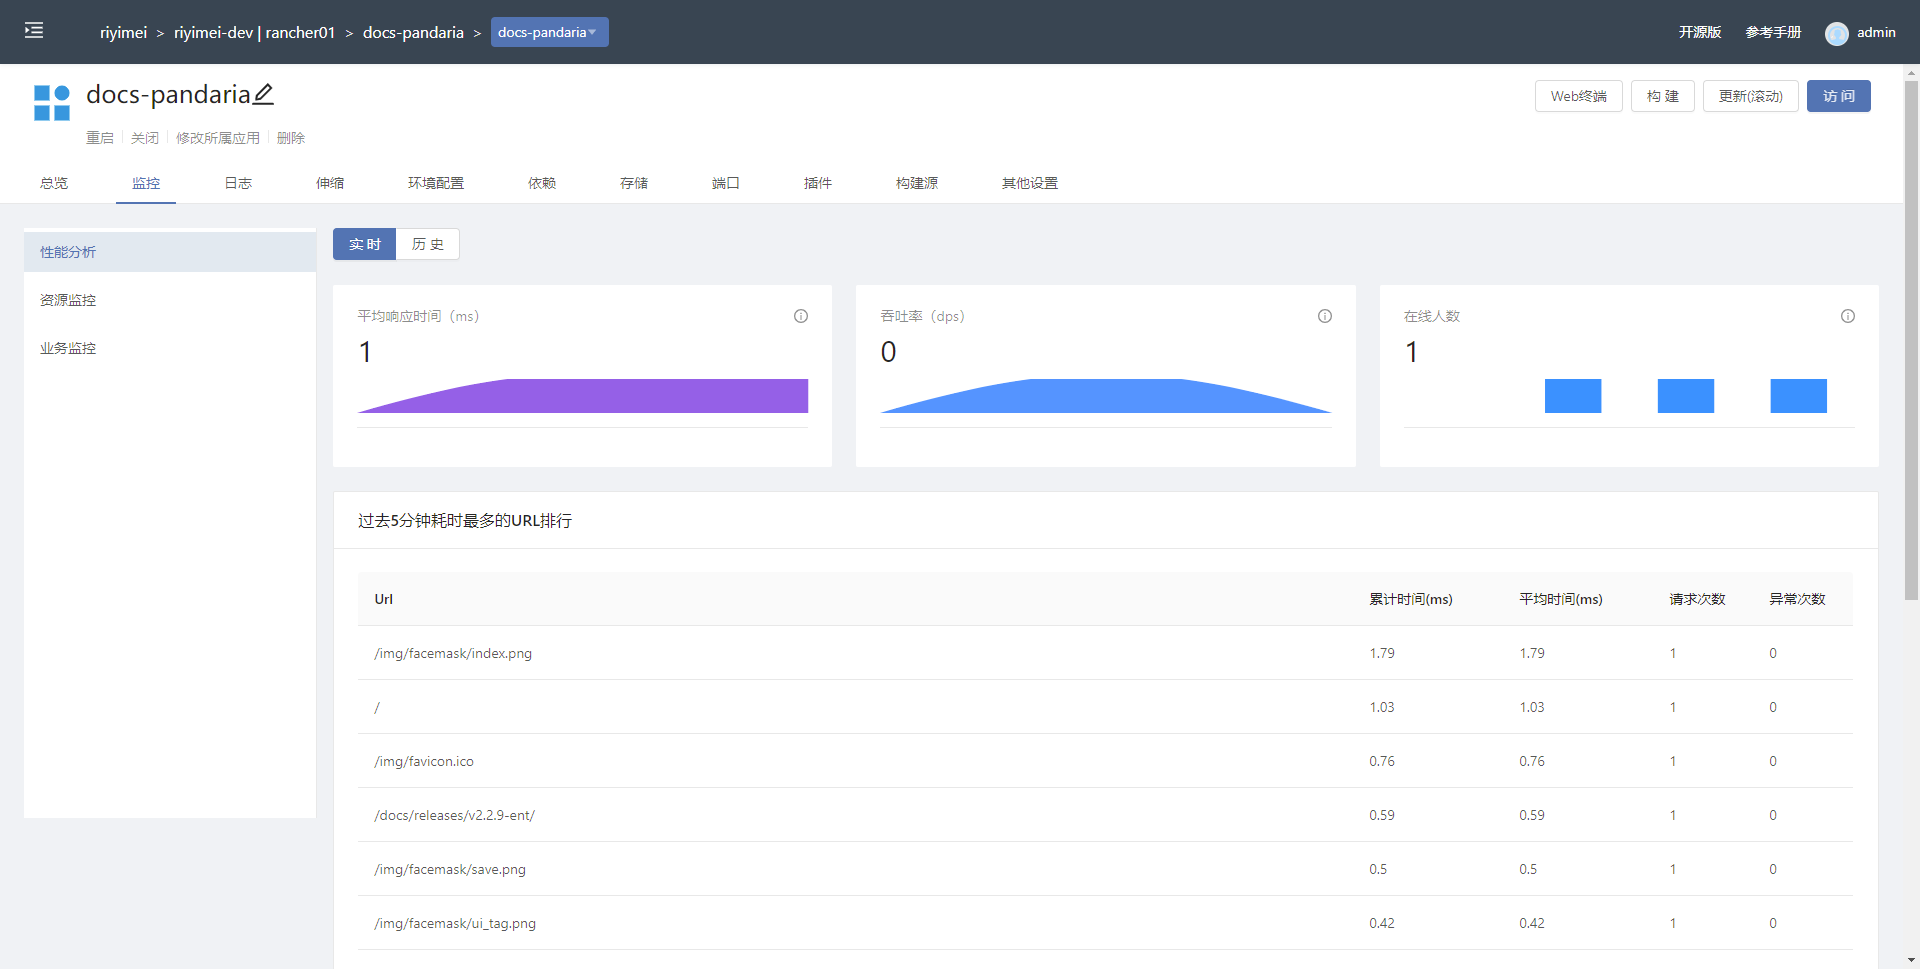Click the blue throughput chart
Viewport: 1920px width, 969px height.
pyautogui.click(x=1106, y=396)
